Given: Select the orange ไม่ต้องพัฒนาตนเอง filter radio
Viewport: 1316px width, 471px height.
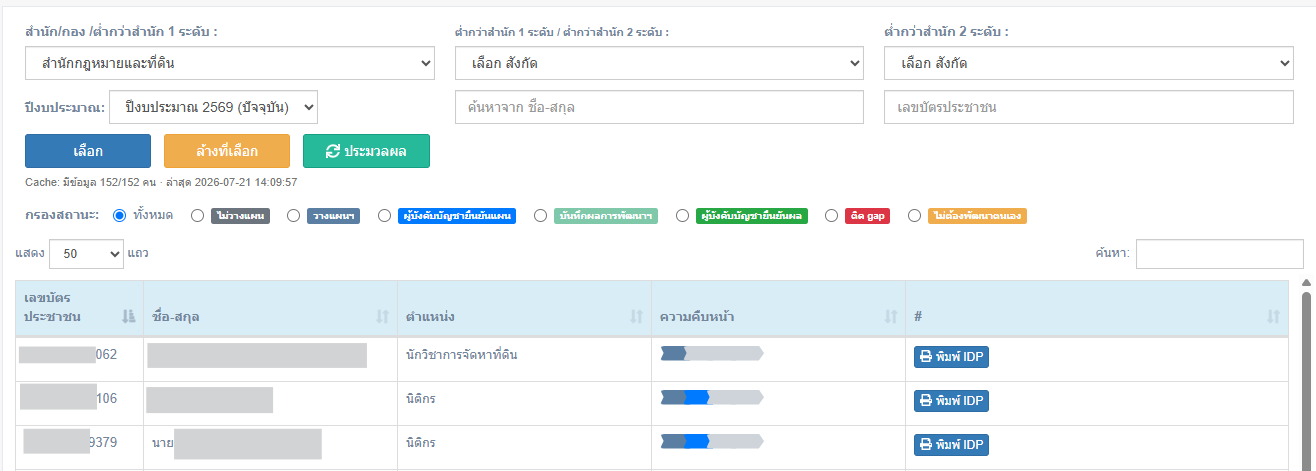Looking at the screenshot, I should 914,215.
